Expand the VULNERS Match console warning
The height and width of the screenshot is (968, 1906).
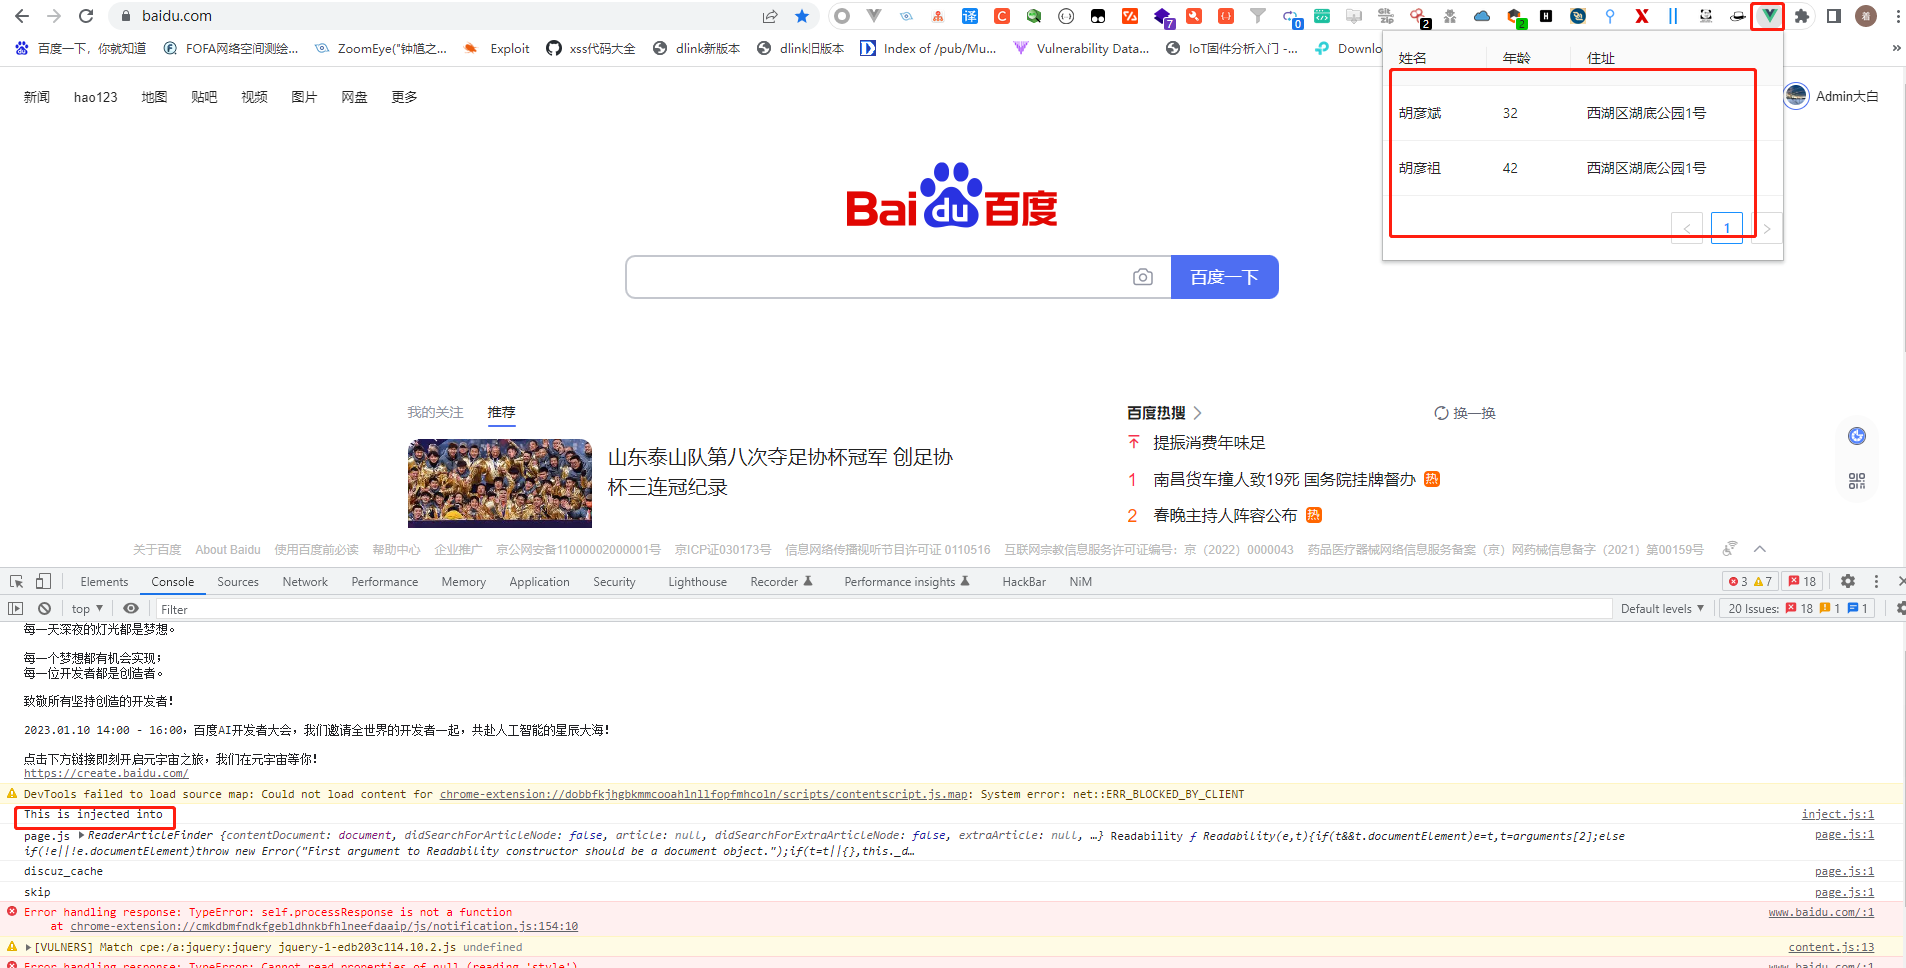(x=28, y=947)
